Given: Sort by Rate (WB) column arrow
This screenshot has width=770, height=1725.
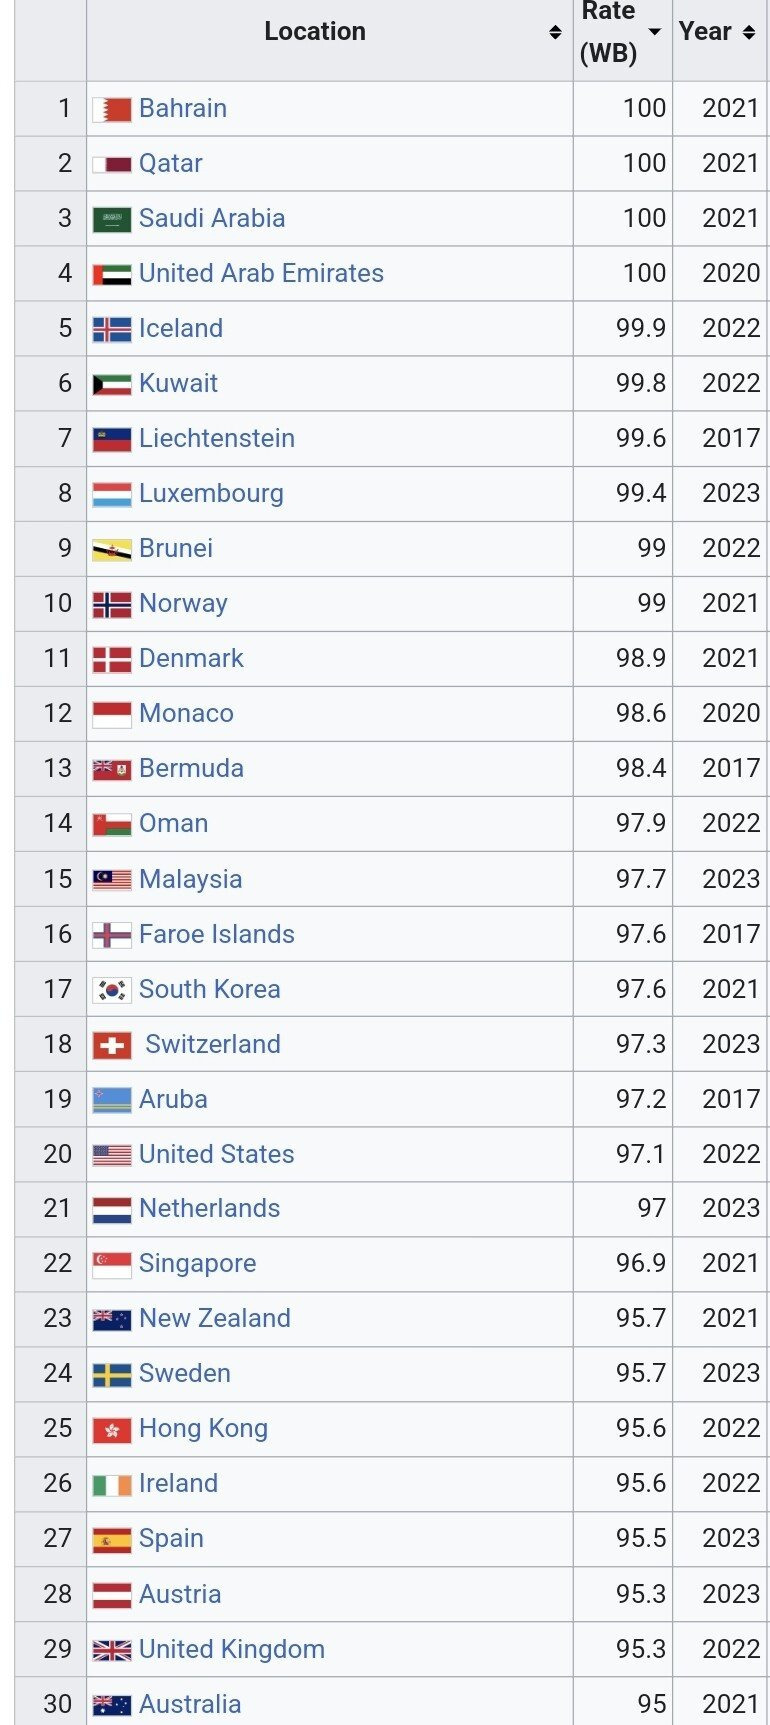Looking at the screenshot, I should point(654,32).
